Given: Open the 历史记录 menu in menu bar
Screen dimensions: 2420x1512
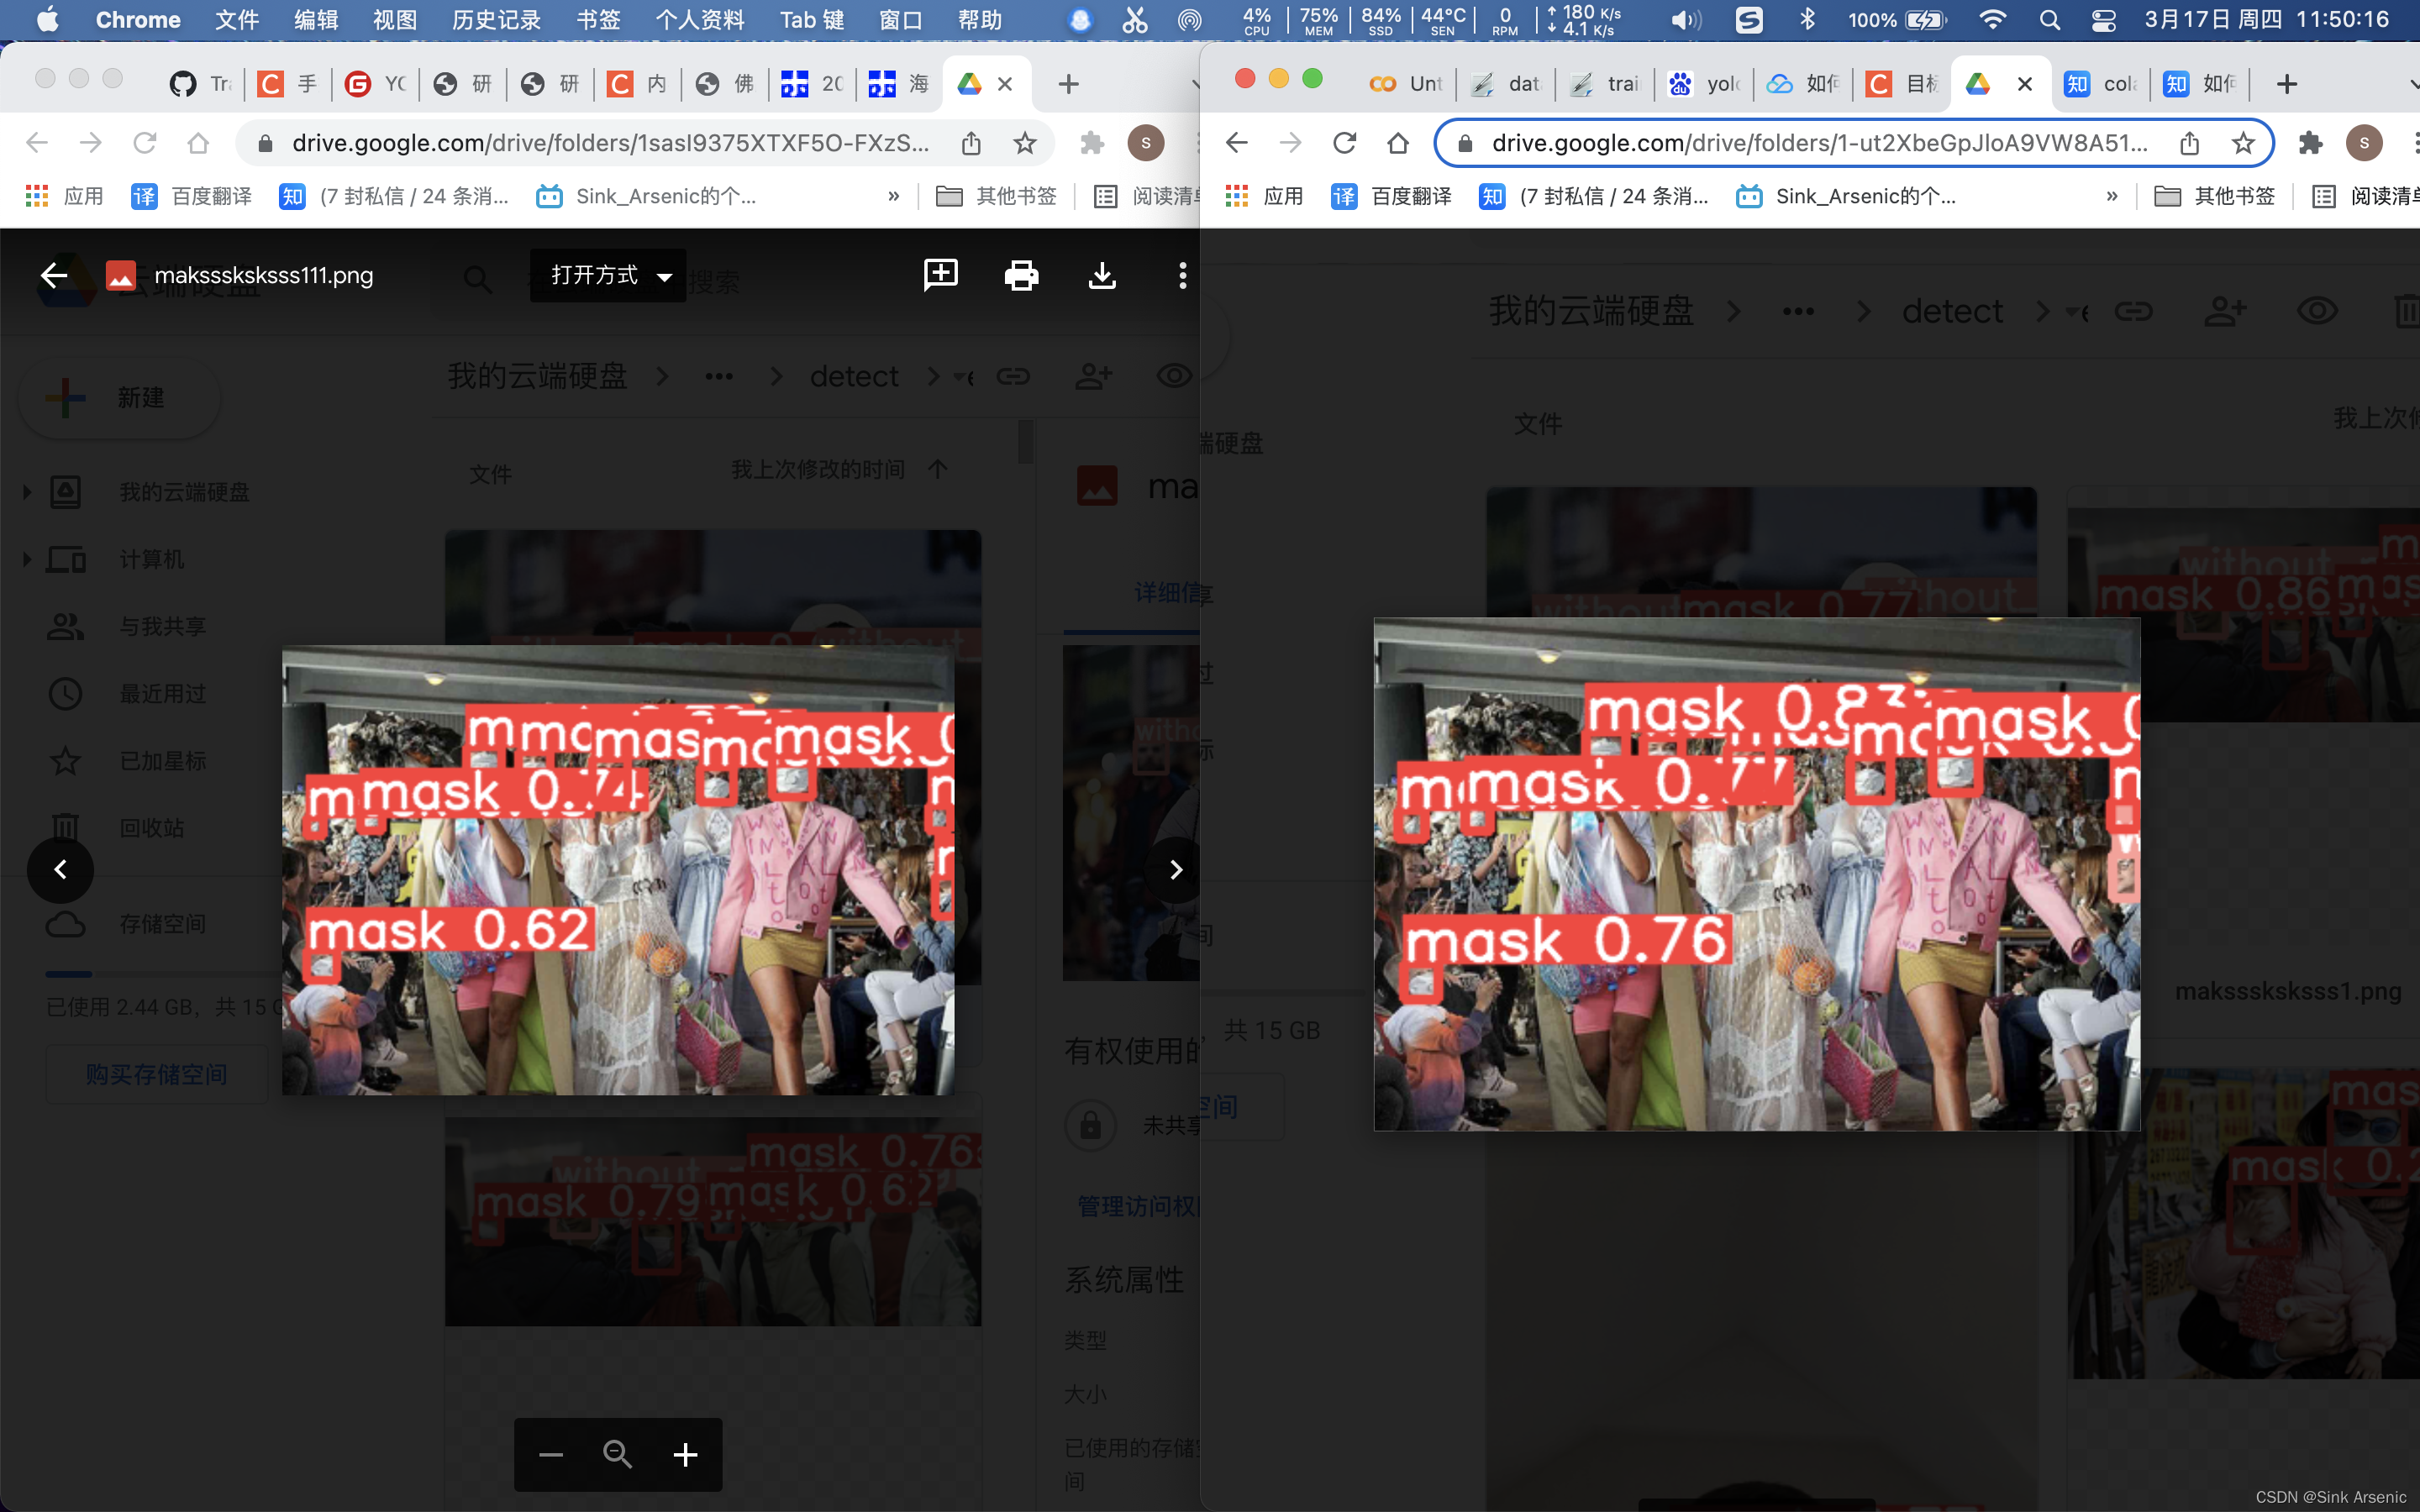Looking at the screenshot, I should (x=496, y=20).
